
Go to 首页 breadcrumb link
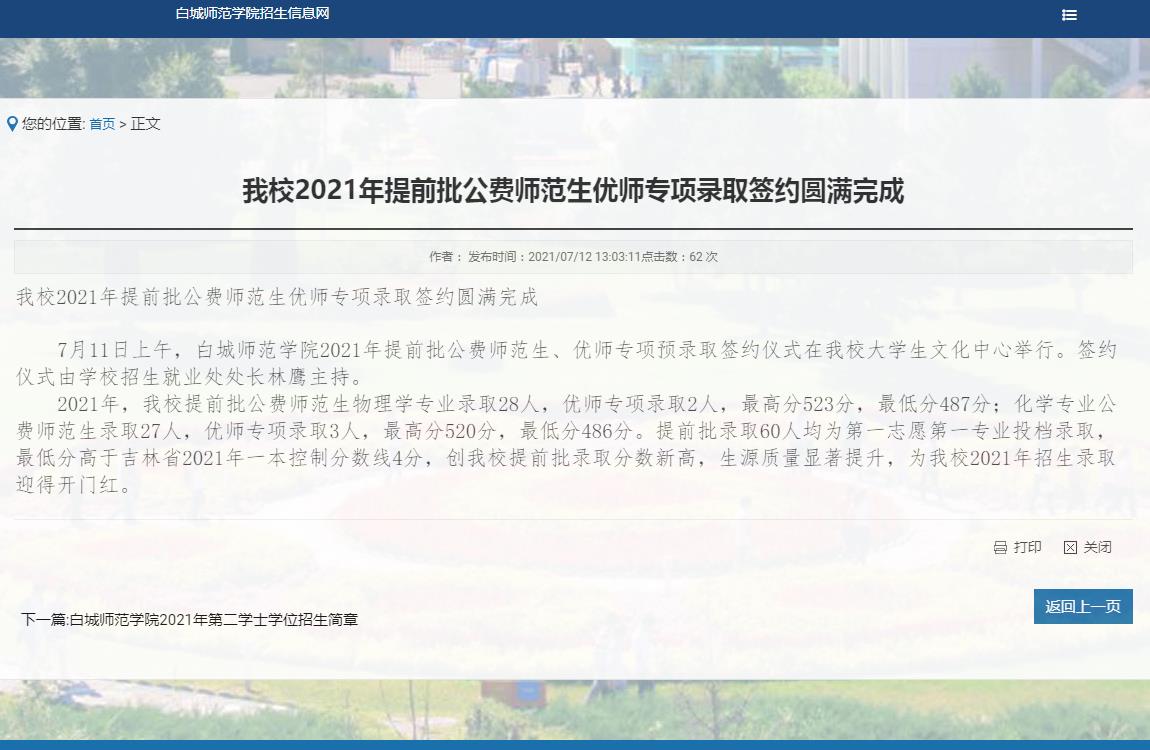tap(102, 124)
